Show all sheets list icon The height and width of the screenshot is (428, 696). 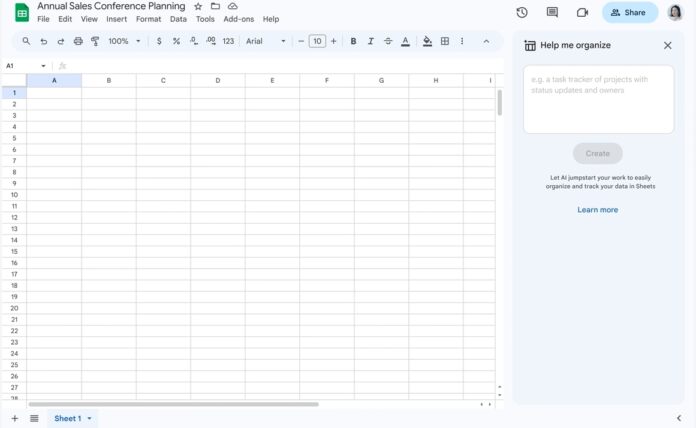point(34,418)
